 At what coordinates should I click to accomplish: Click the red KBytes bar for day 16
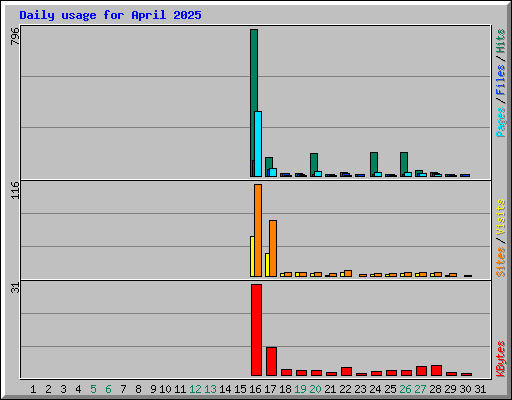(256, 330)
